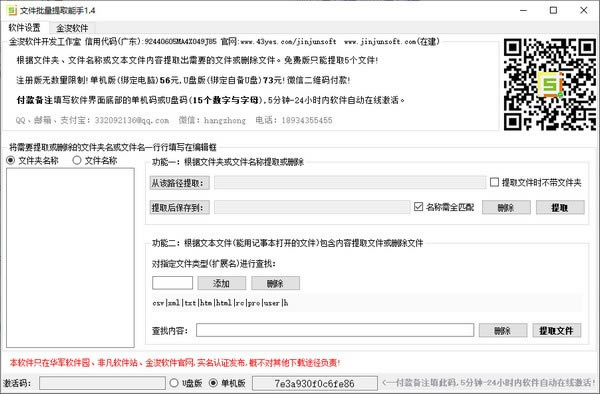Focus the 查找内容 search text field
The image size is (600, 394).
pyautogui.click(x=335, y=330)
